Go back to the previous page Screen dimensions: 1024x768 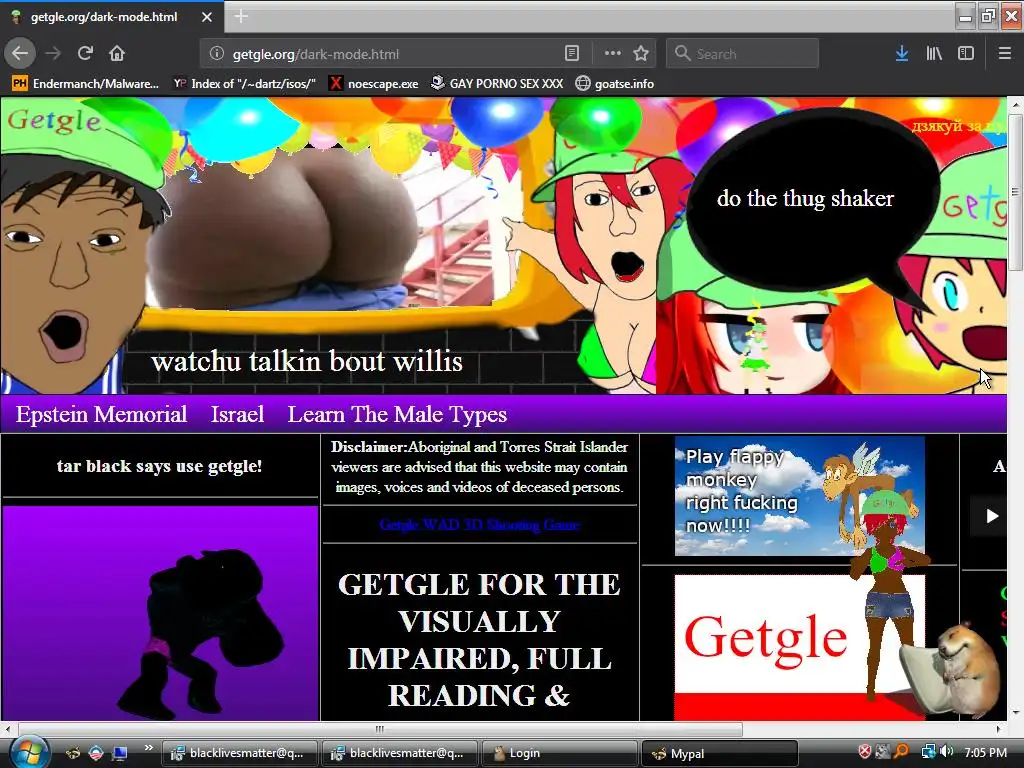[x=20, y=53]
